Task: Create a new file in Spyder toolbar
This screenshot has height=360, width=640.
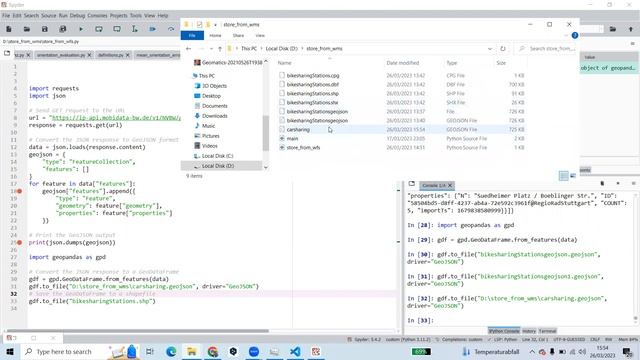Action: click(x=9, y=29)
